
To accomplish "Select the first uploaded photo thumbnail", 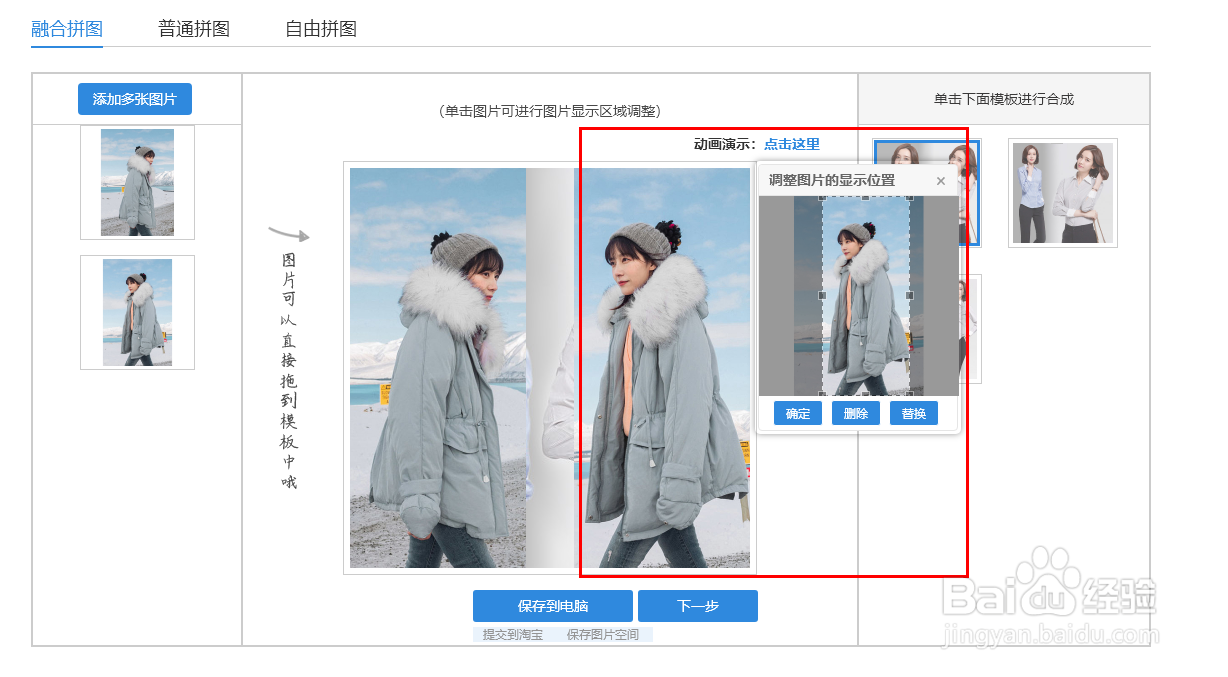I will pos(136,183).
